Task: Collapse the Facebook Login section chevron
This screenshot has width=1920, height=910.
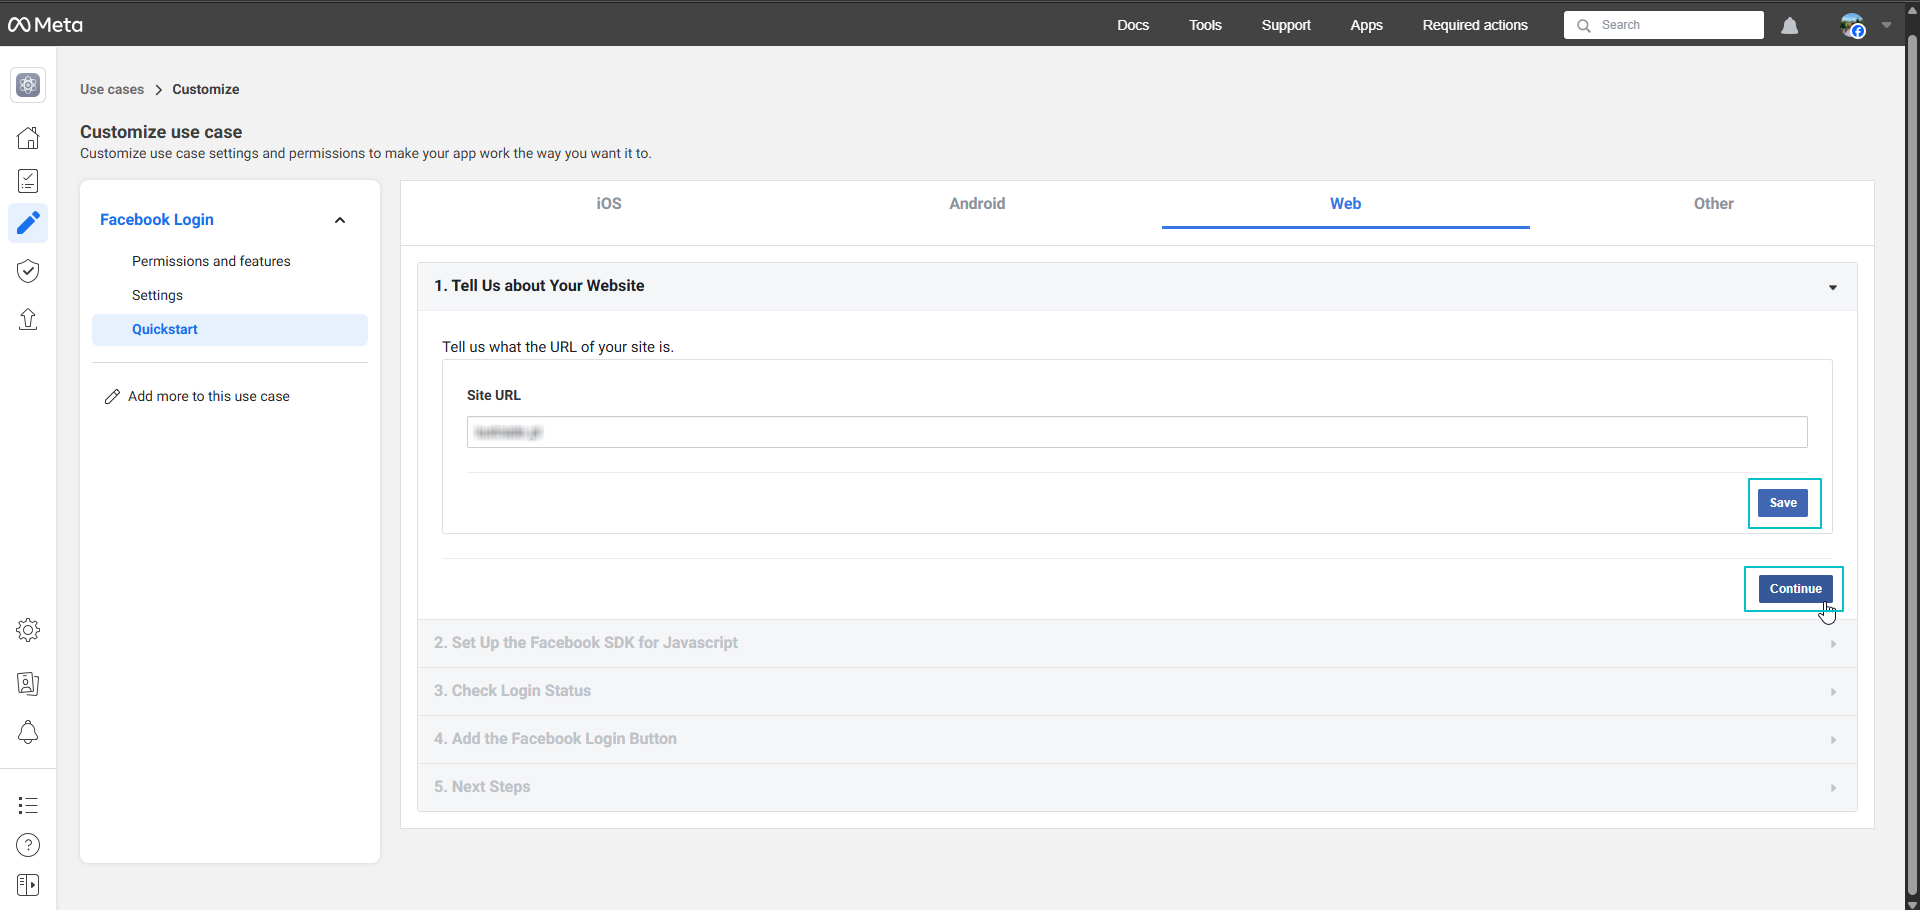Action: 340,220
